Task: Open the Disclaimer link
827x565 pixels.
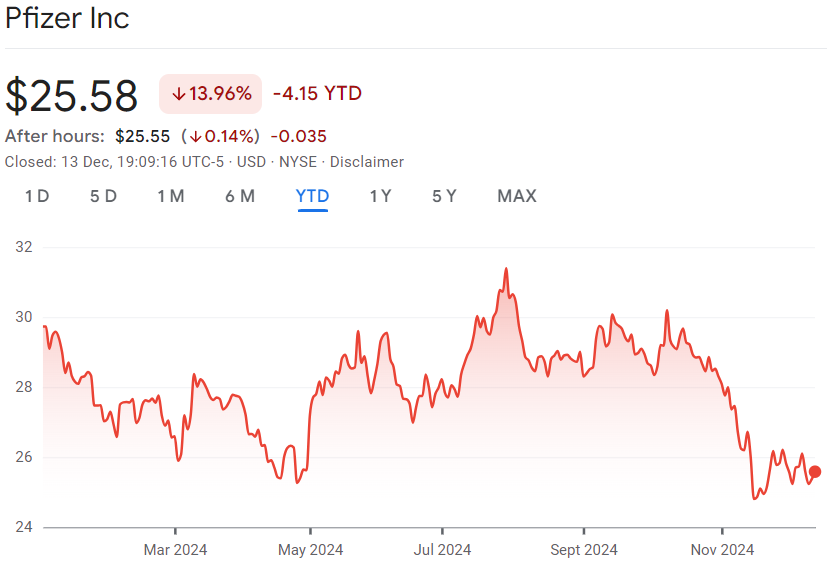Action: click(x=367, y=162)
